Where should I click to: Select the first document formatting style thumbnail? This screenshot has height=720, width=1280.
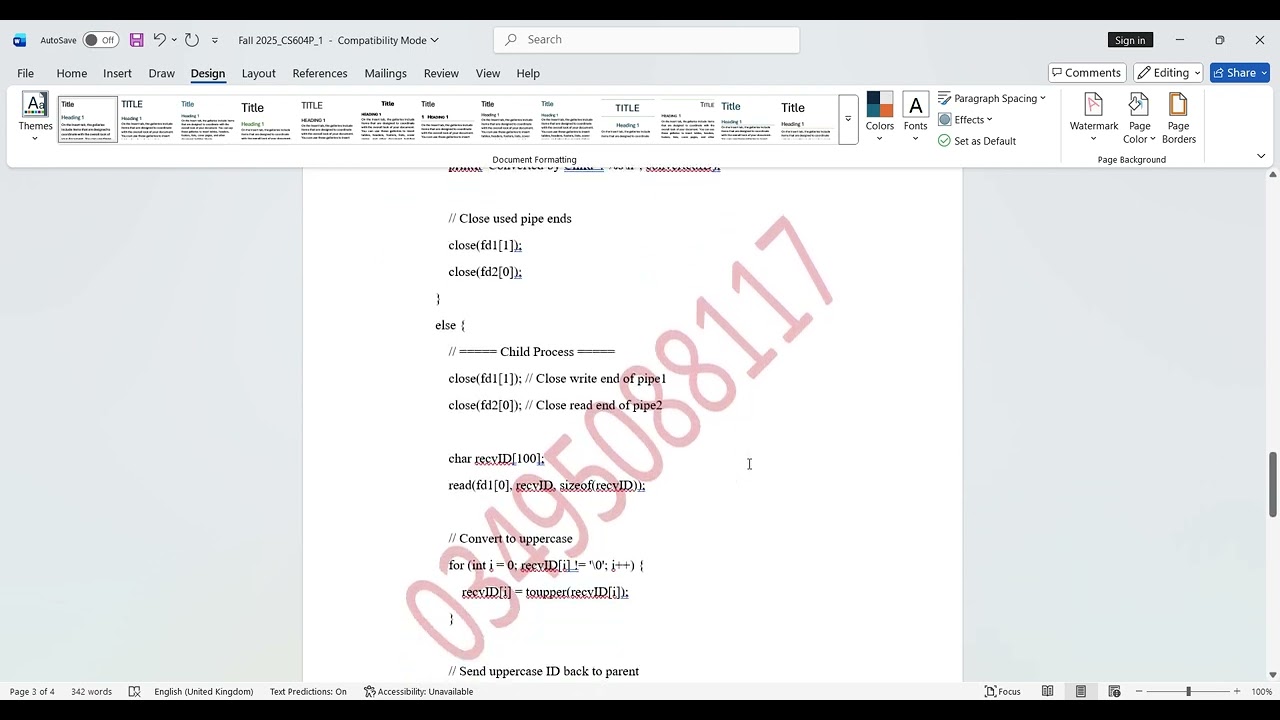[88, 120]
